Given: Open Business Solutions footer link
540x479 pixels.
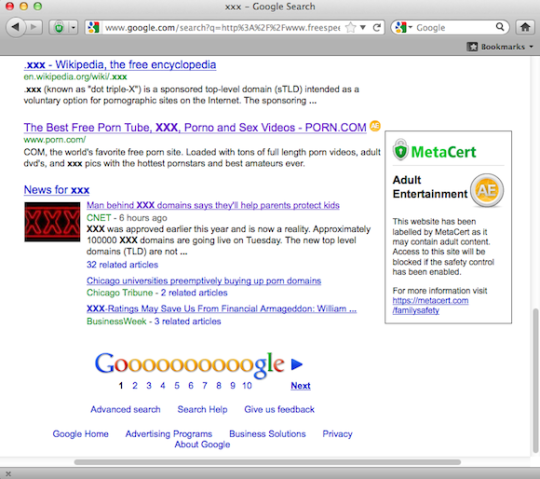Looking at the screenshot, I should coord(267,434).
